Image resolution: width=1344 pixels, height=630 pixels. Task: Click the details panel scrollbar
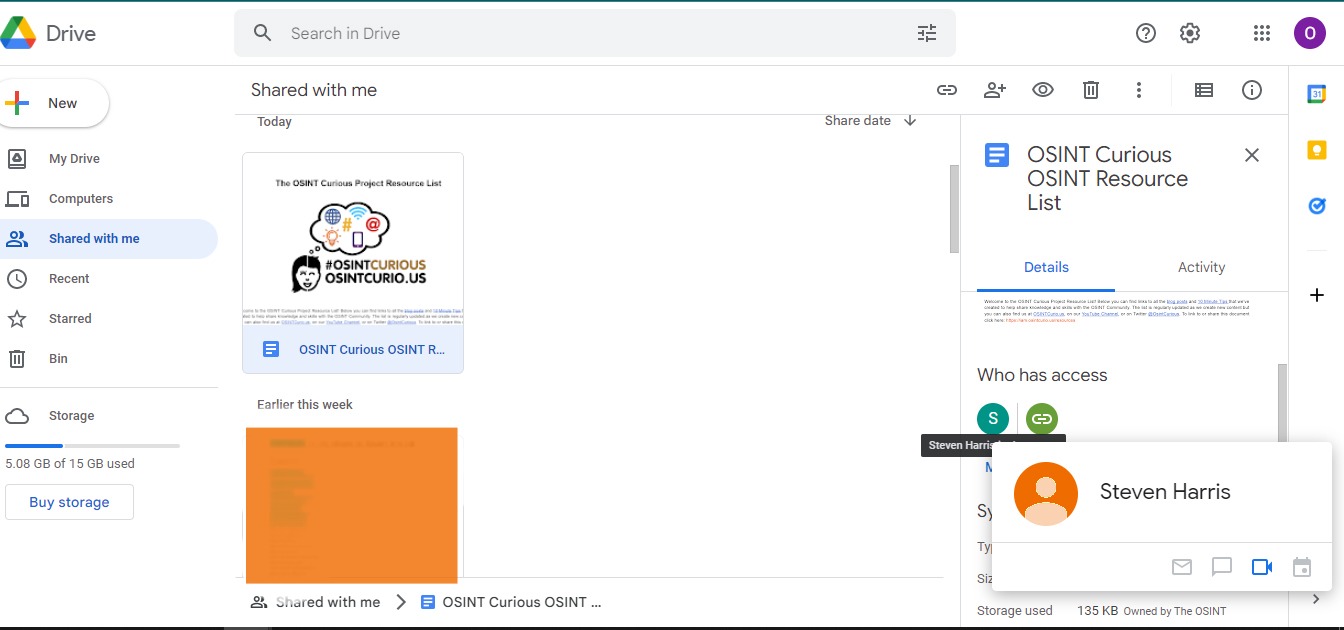1283,403
